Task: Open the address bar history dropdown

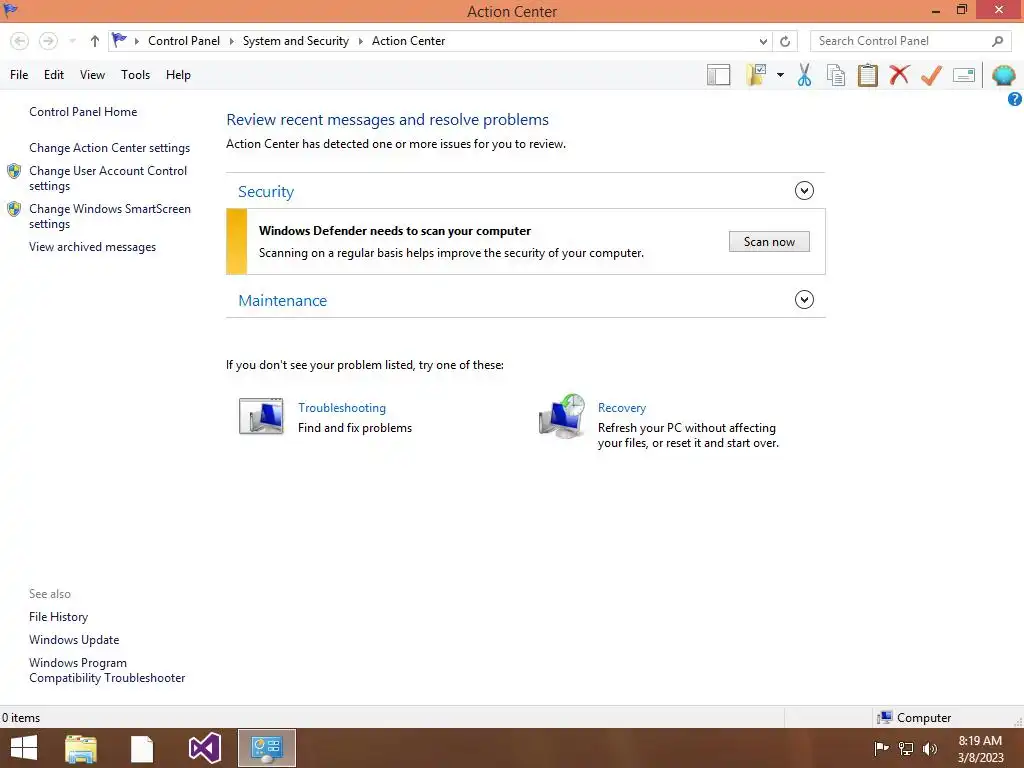Action: 763,42
